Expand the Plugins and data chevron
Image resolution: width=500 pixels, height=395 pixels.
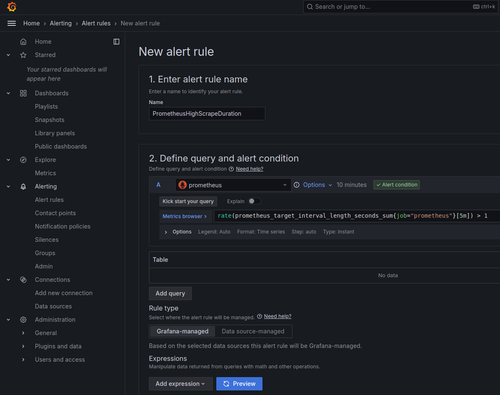coord(23,346)
